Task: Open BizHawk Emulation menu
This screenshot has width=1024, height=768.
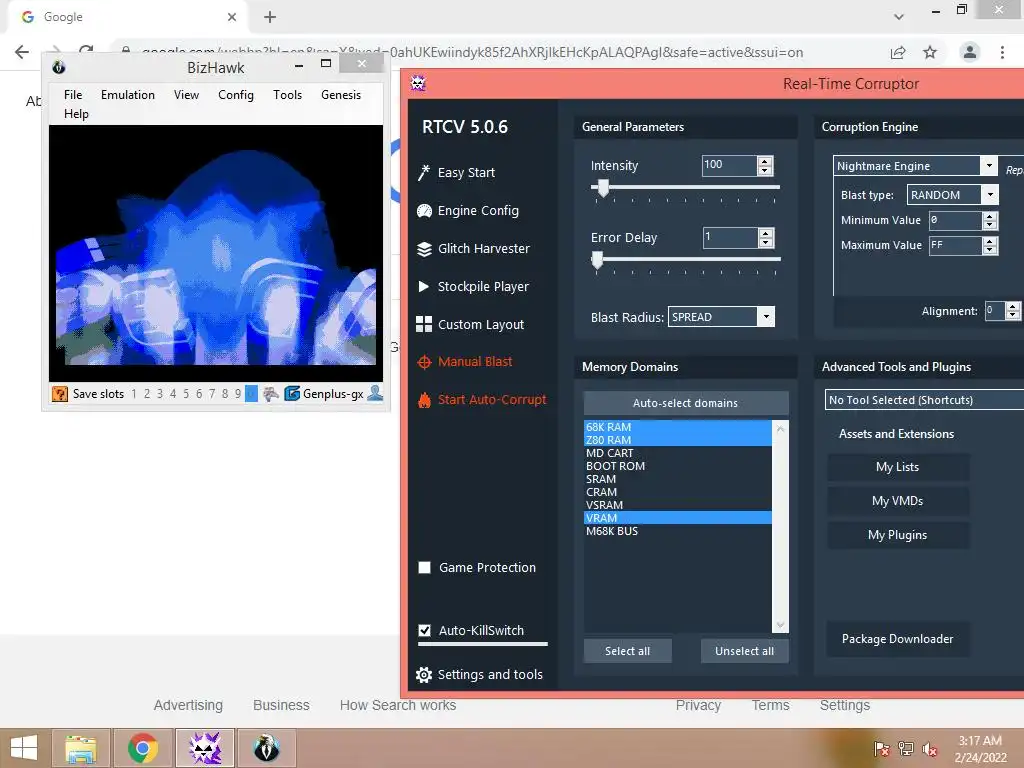Action: (x=128, y=95)
